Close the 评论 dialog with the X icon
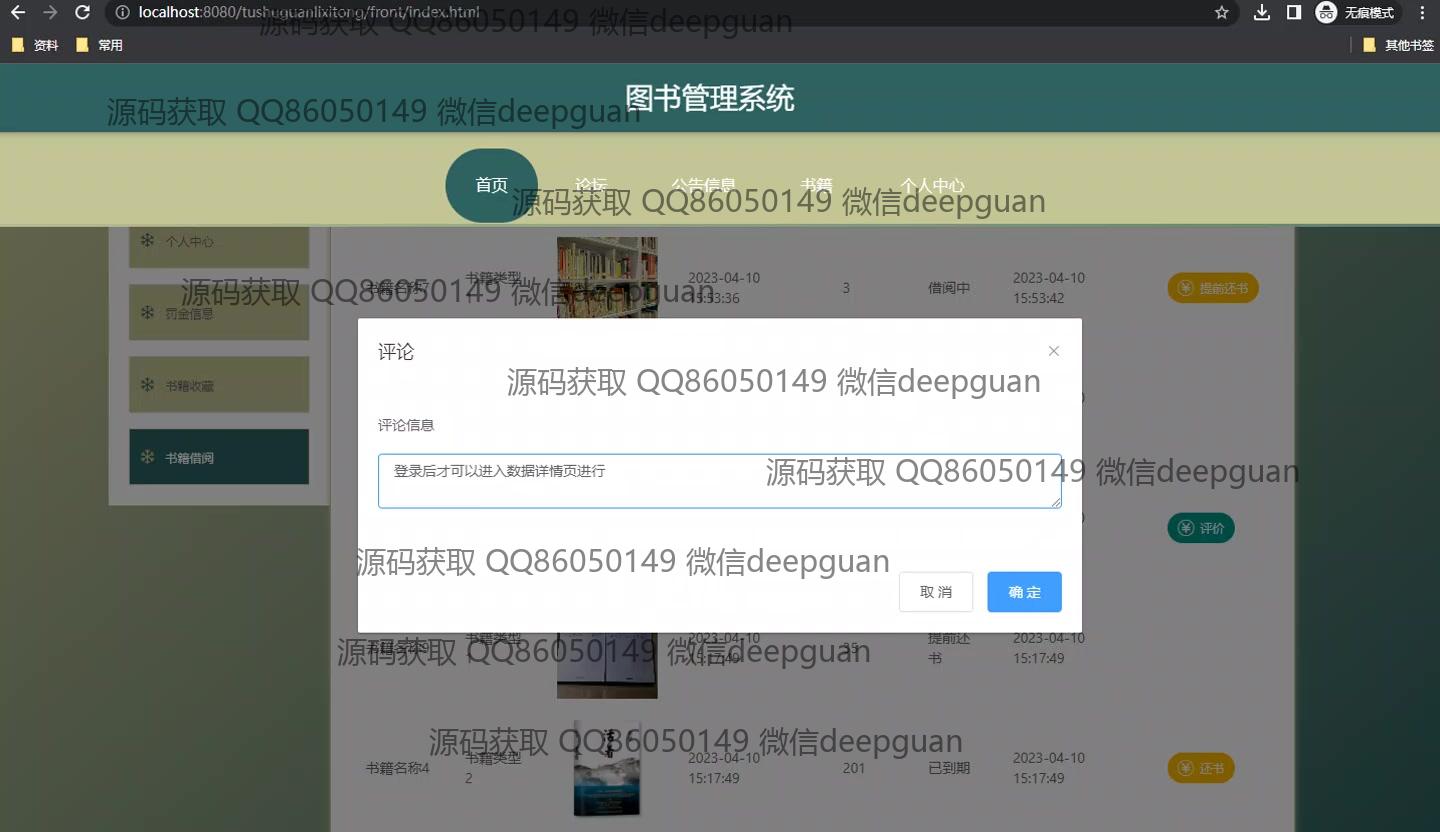Image resolution: width=1440 pixels, height=832 pixels. click(1053, 351)
